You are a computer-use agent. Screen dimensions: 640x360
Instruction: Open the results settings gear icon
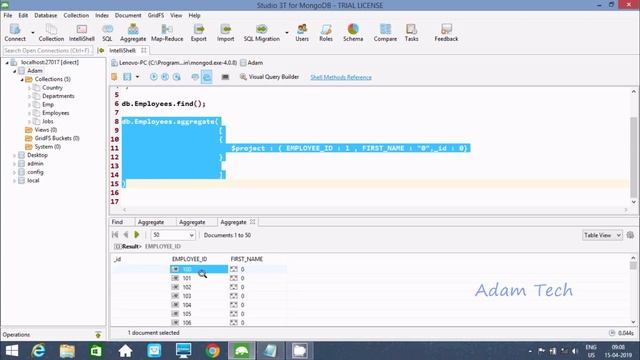pyautogui.click(x=630, y=235)
